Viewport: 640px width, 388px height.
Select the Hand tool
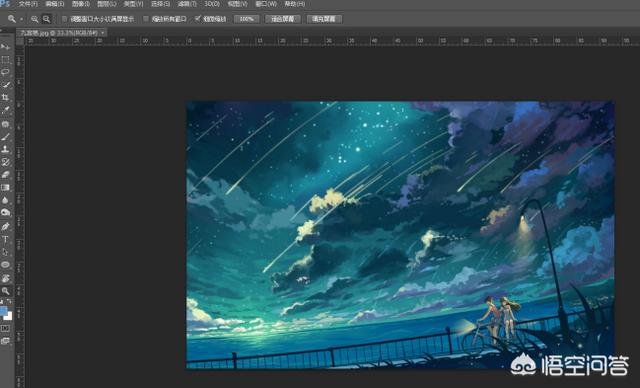[5, 278]
